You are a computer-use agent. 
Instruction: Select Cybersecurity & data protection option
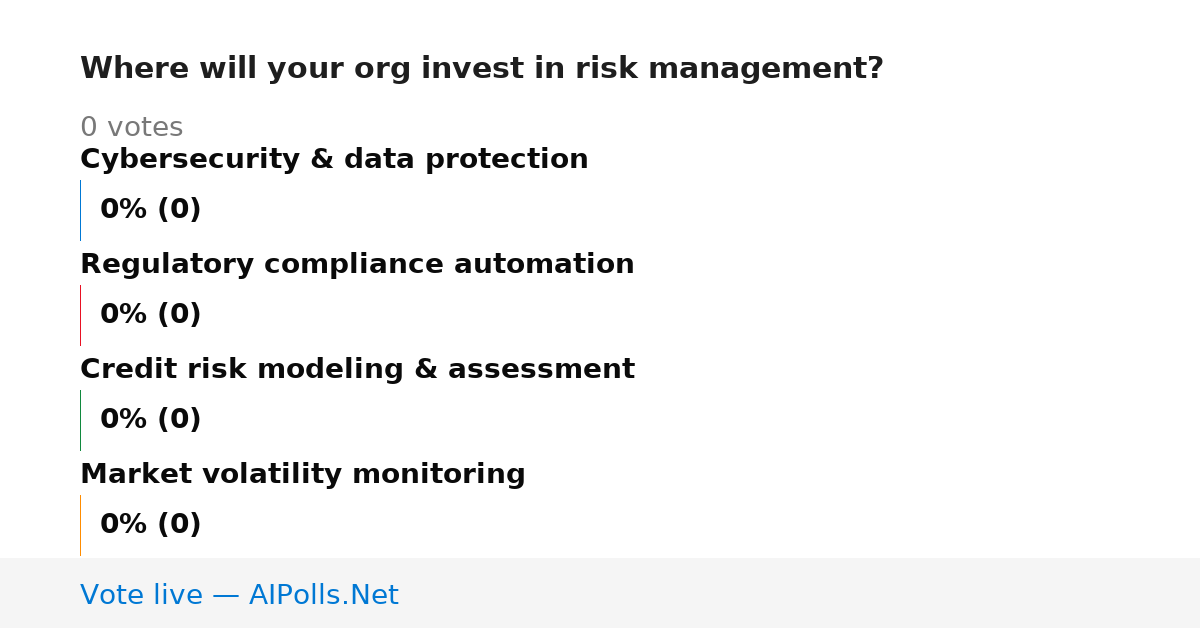[x=334, y=160]
